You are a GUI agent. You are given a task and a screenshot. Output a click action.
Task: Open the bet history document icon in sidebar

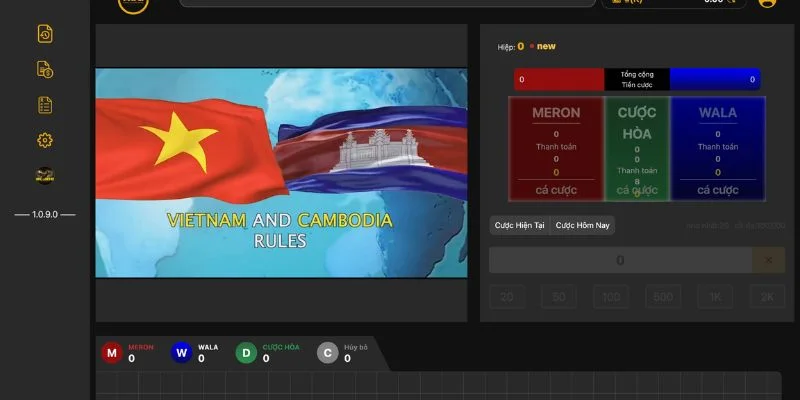(x=45, y=34)
